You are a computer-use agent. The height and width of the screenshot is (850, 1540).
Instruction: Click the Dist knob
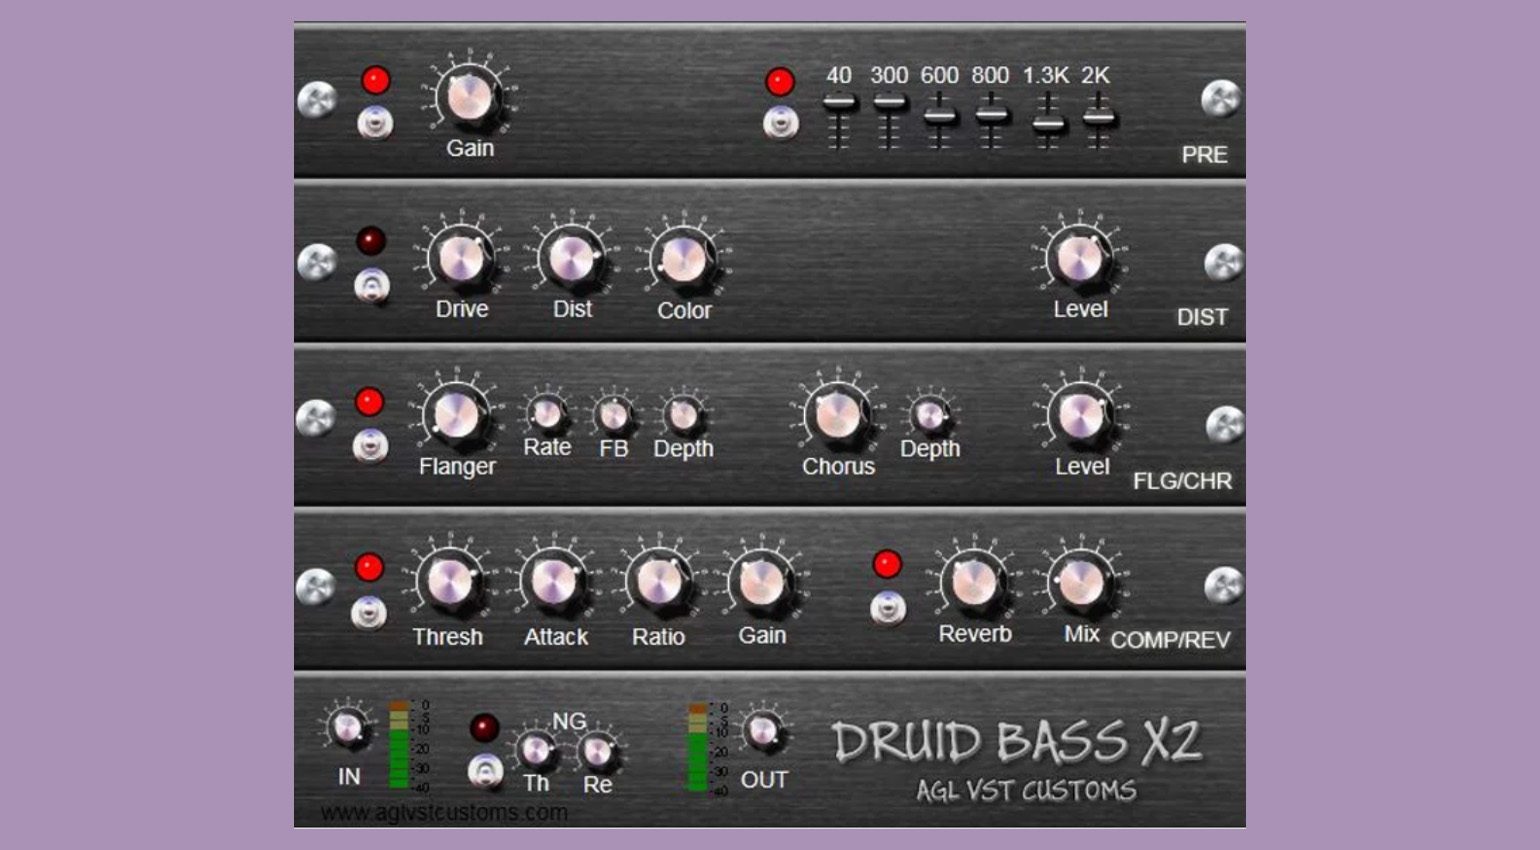tap(572, 258)
